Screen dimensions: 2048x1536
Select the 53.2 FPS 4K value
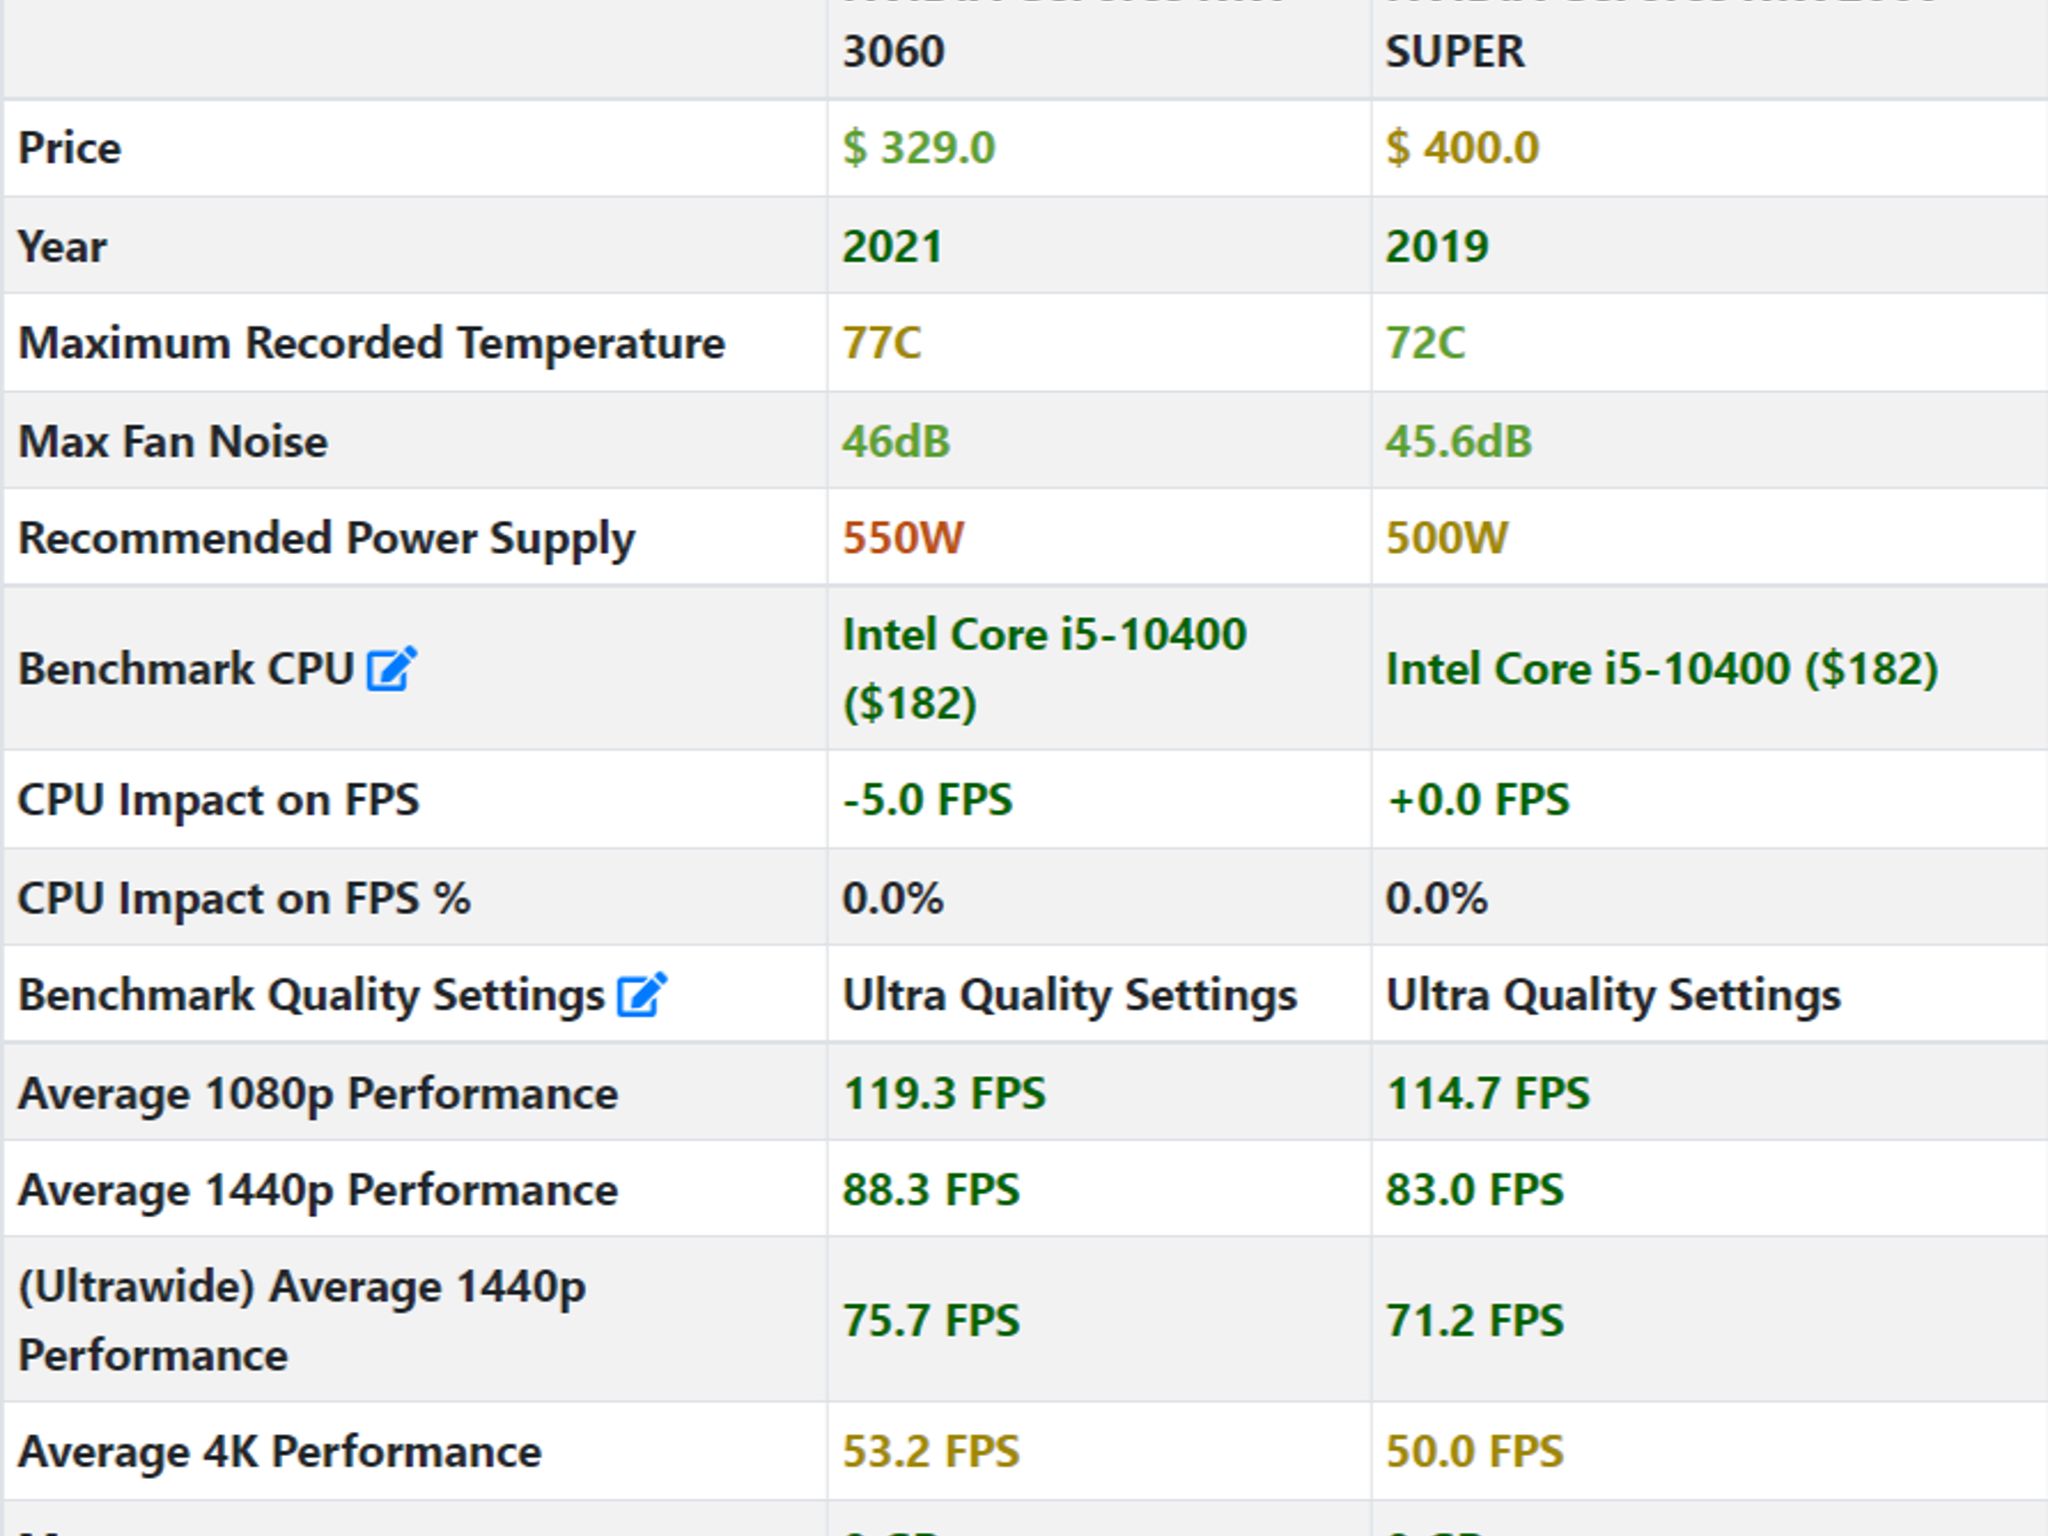tap(931, 1452)
